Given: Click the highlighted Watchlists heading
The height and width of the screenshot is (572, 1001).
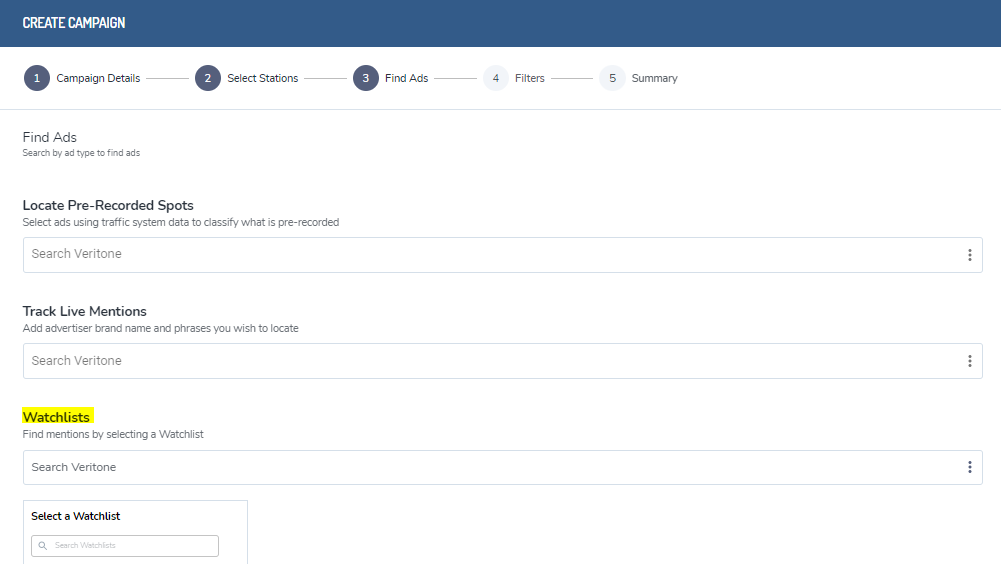Looking at the screenshot, I should coord(57,417).
